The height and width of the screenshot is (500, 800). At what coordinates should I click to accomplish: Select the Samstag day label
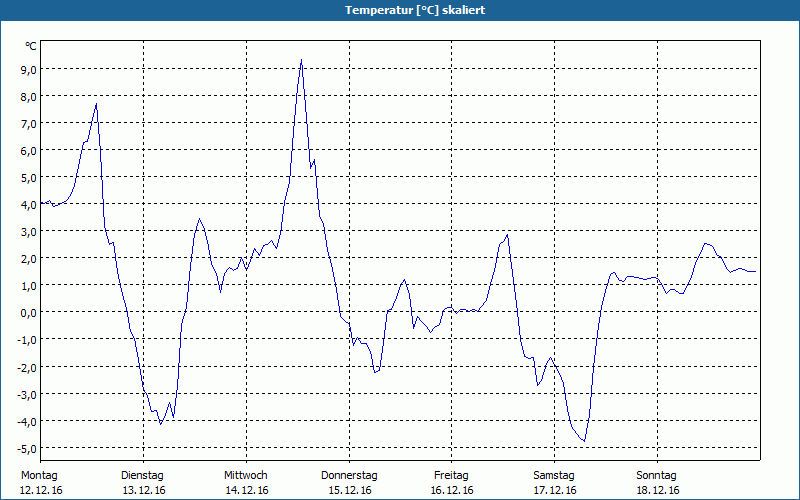[x=554, y=476]
